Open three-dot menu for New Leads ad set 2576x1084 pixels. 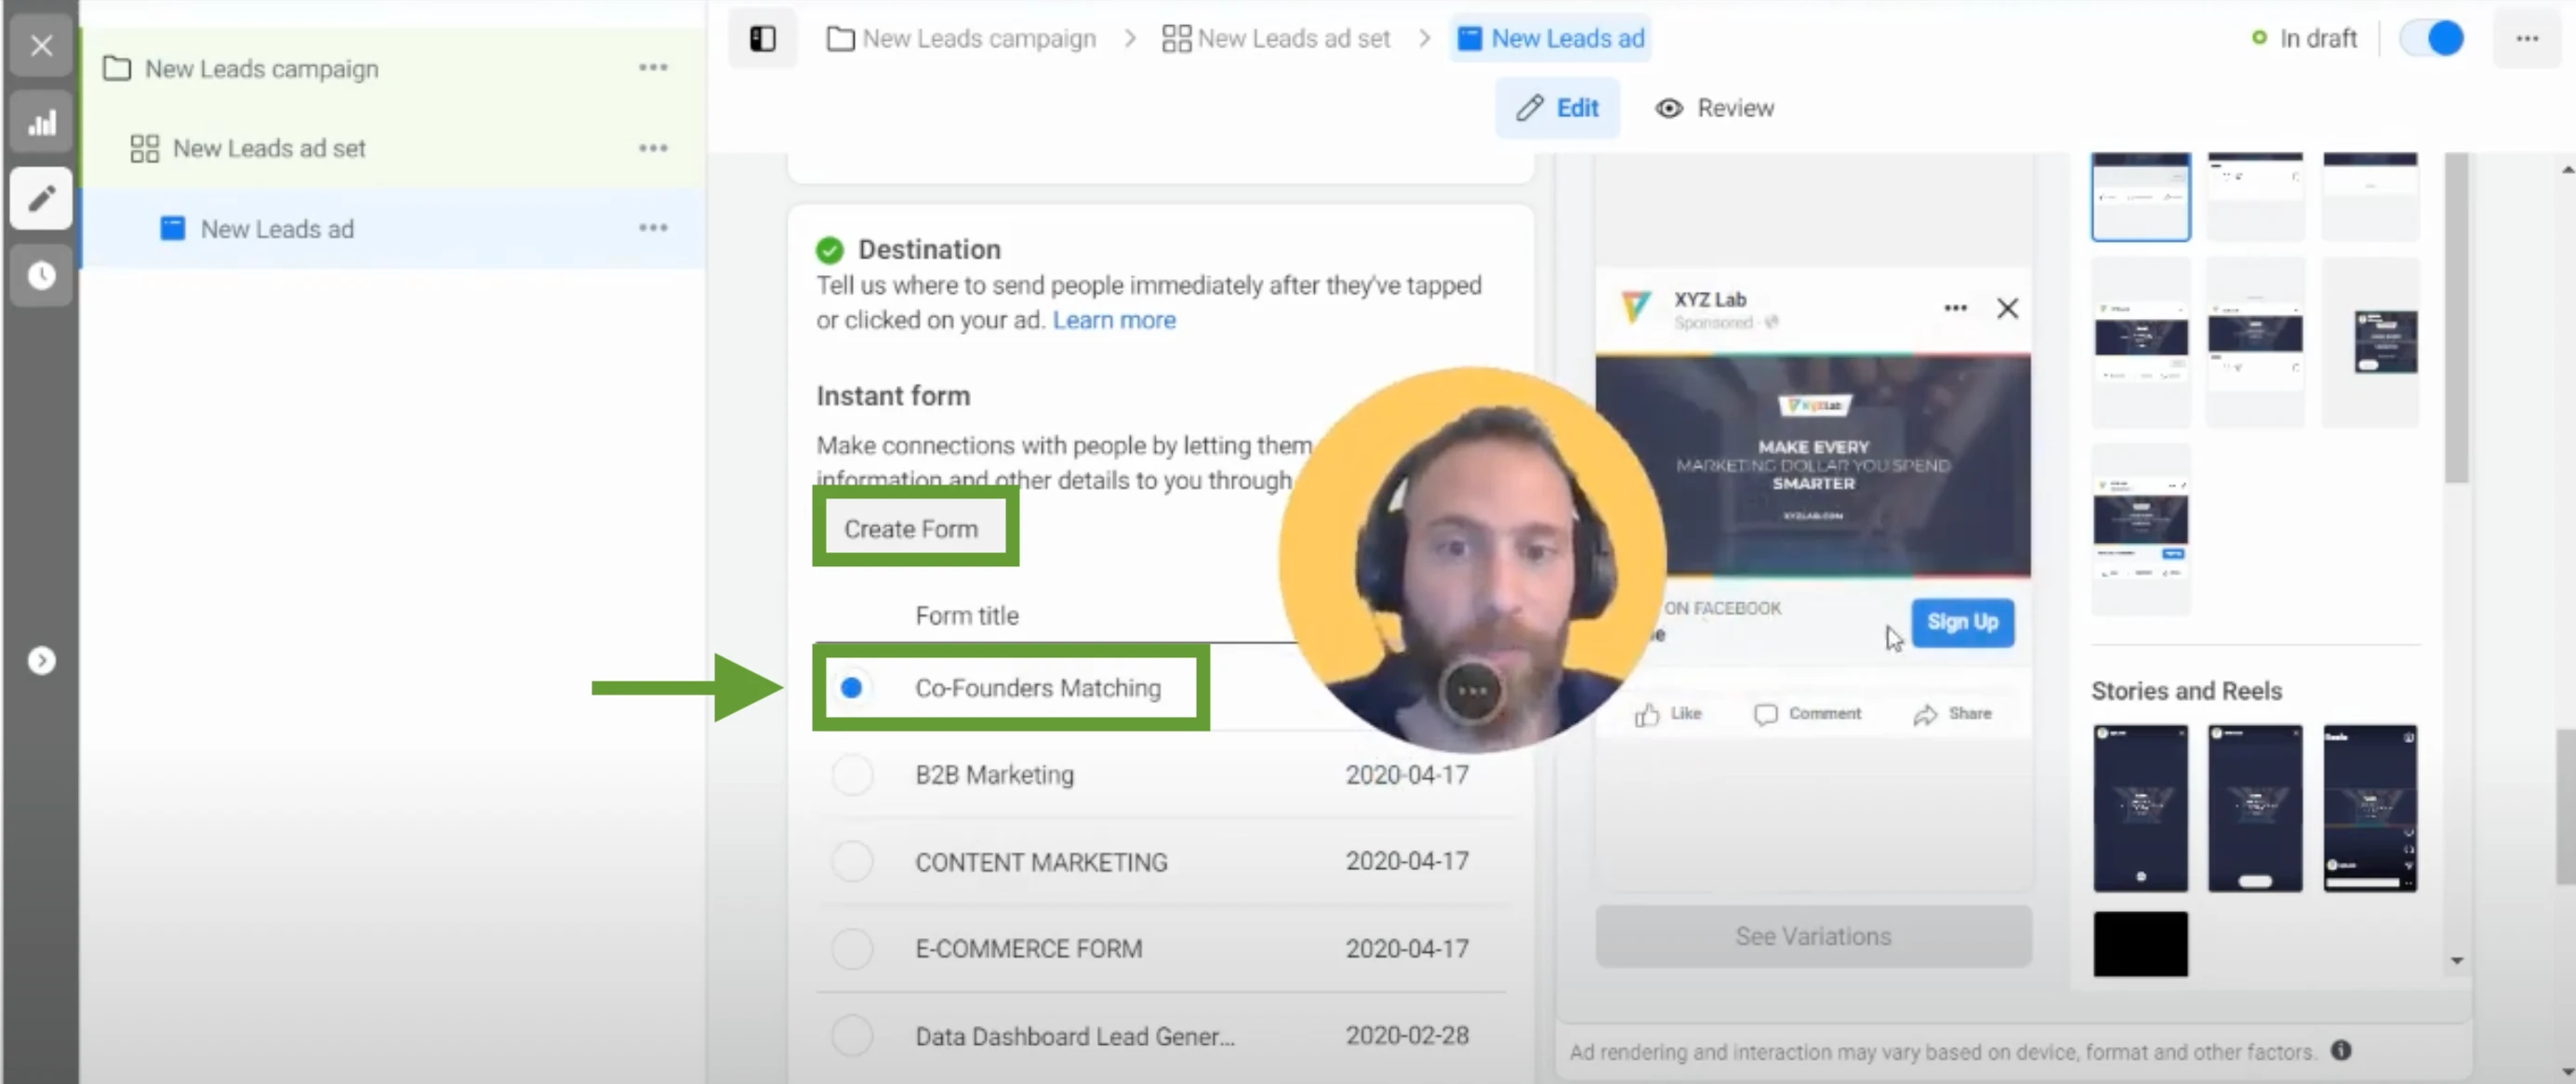pyautogui.click(x=653, y=147)
